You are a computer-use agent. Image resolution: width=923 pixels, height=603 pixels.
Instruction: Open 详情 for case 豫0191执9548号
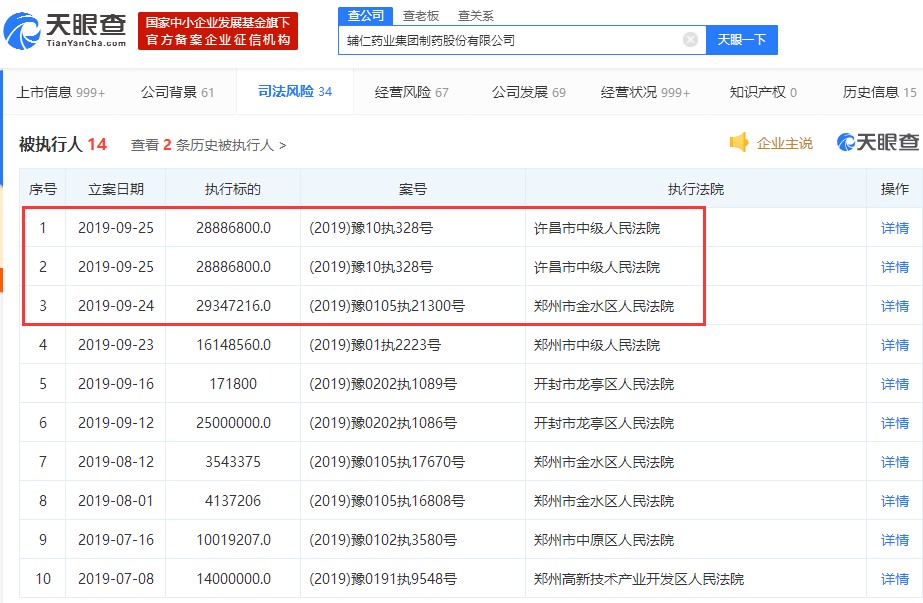coord(895,579)
